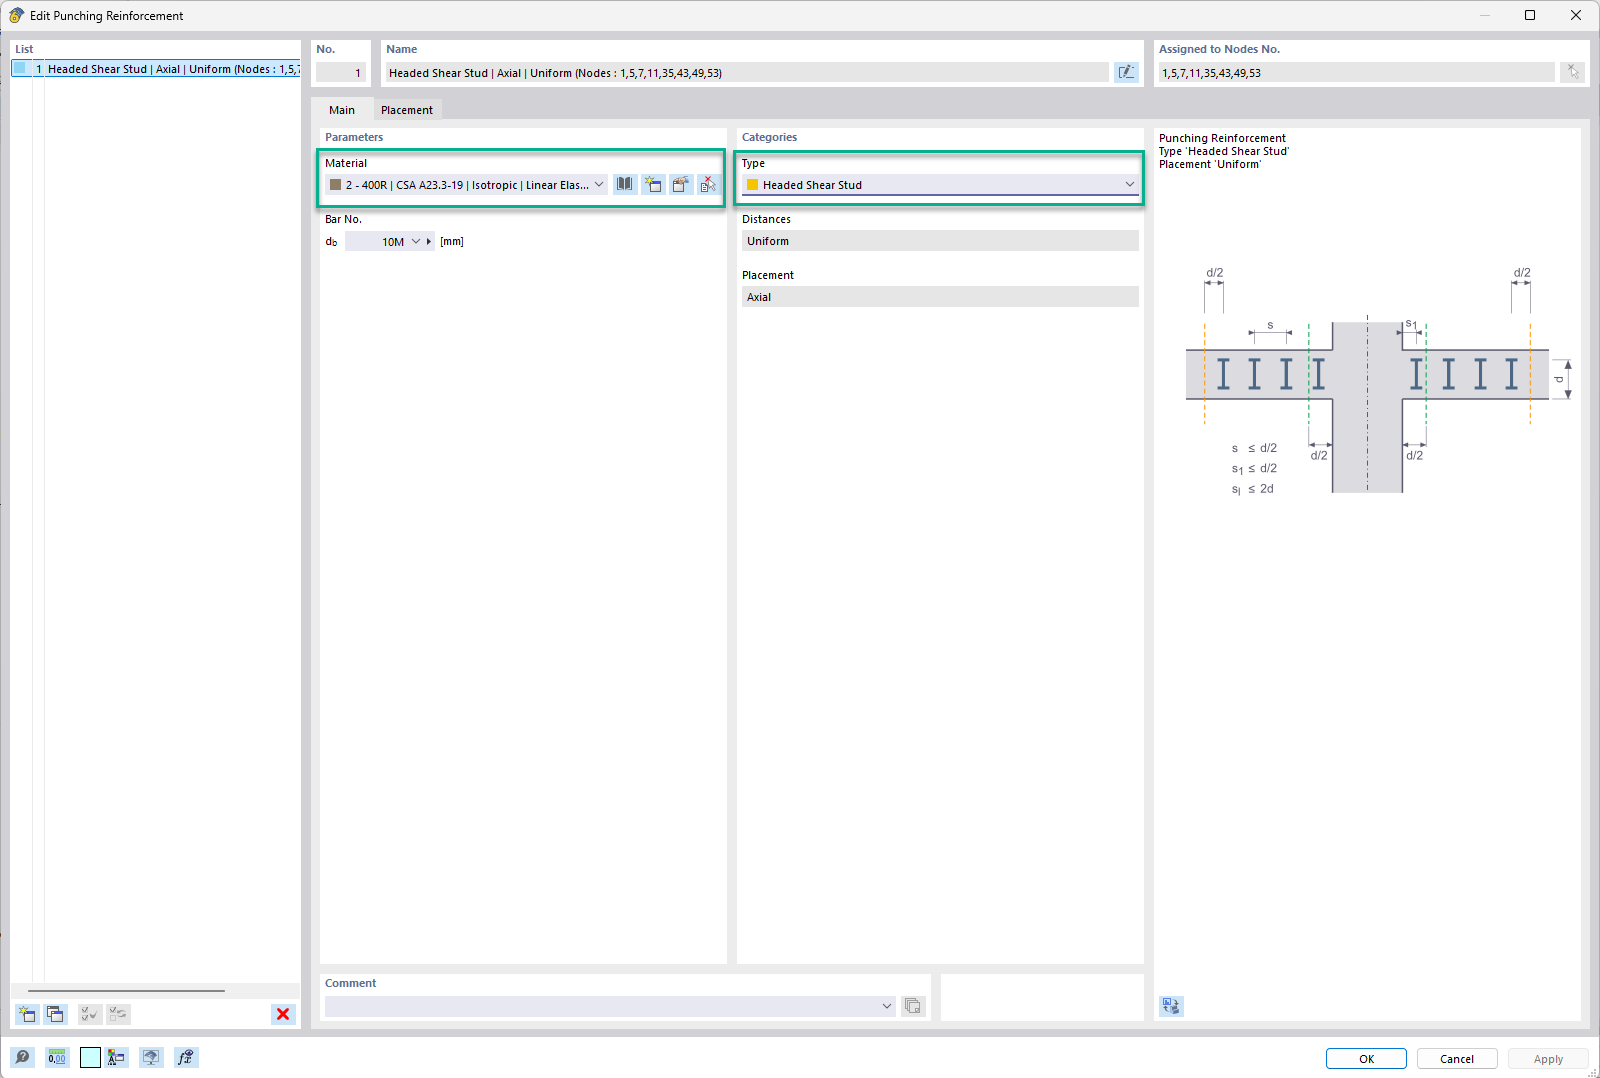
Task: Select the Main tab
Action: coord(342,109)
